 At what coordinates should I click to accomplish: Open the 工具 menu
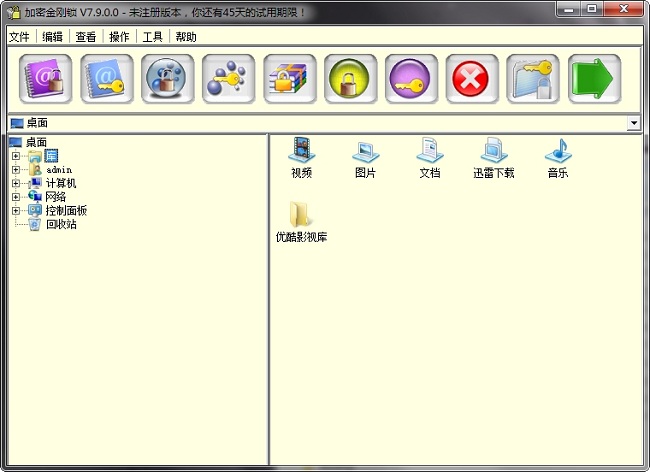pyautogui.click(x=152, y=37)
